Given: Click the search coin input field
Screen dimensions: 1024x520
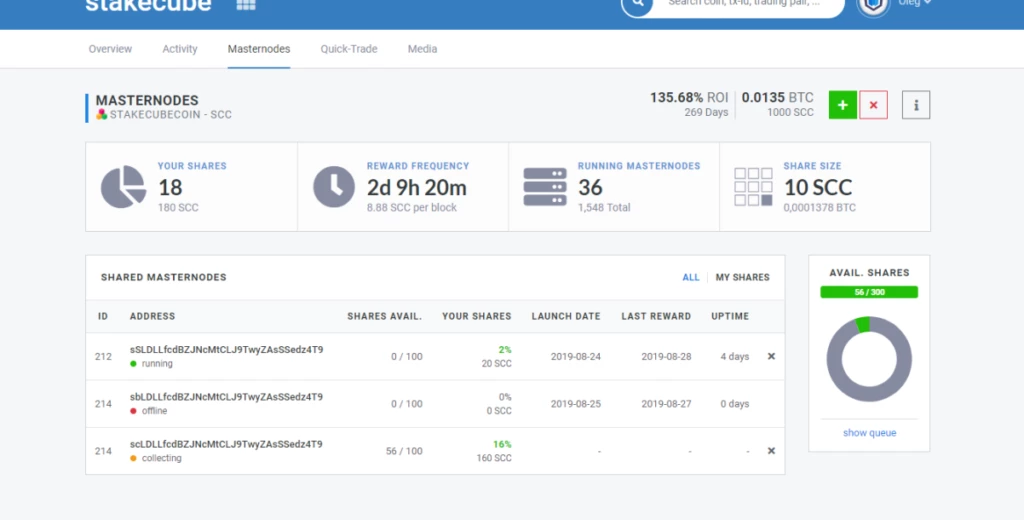Looking at the screenshot, I should [748, 5].
